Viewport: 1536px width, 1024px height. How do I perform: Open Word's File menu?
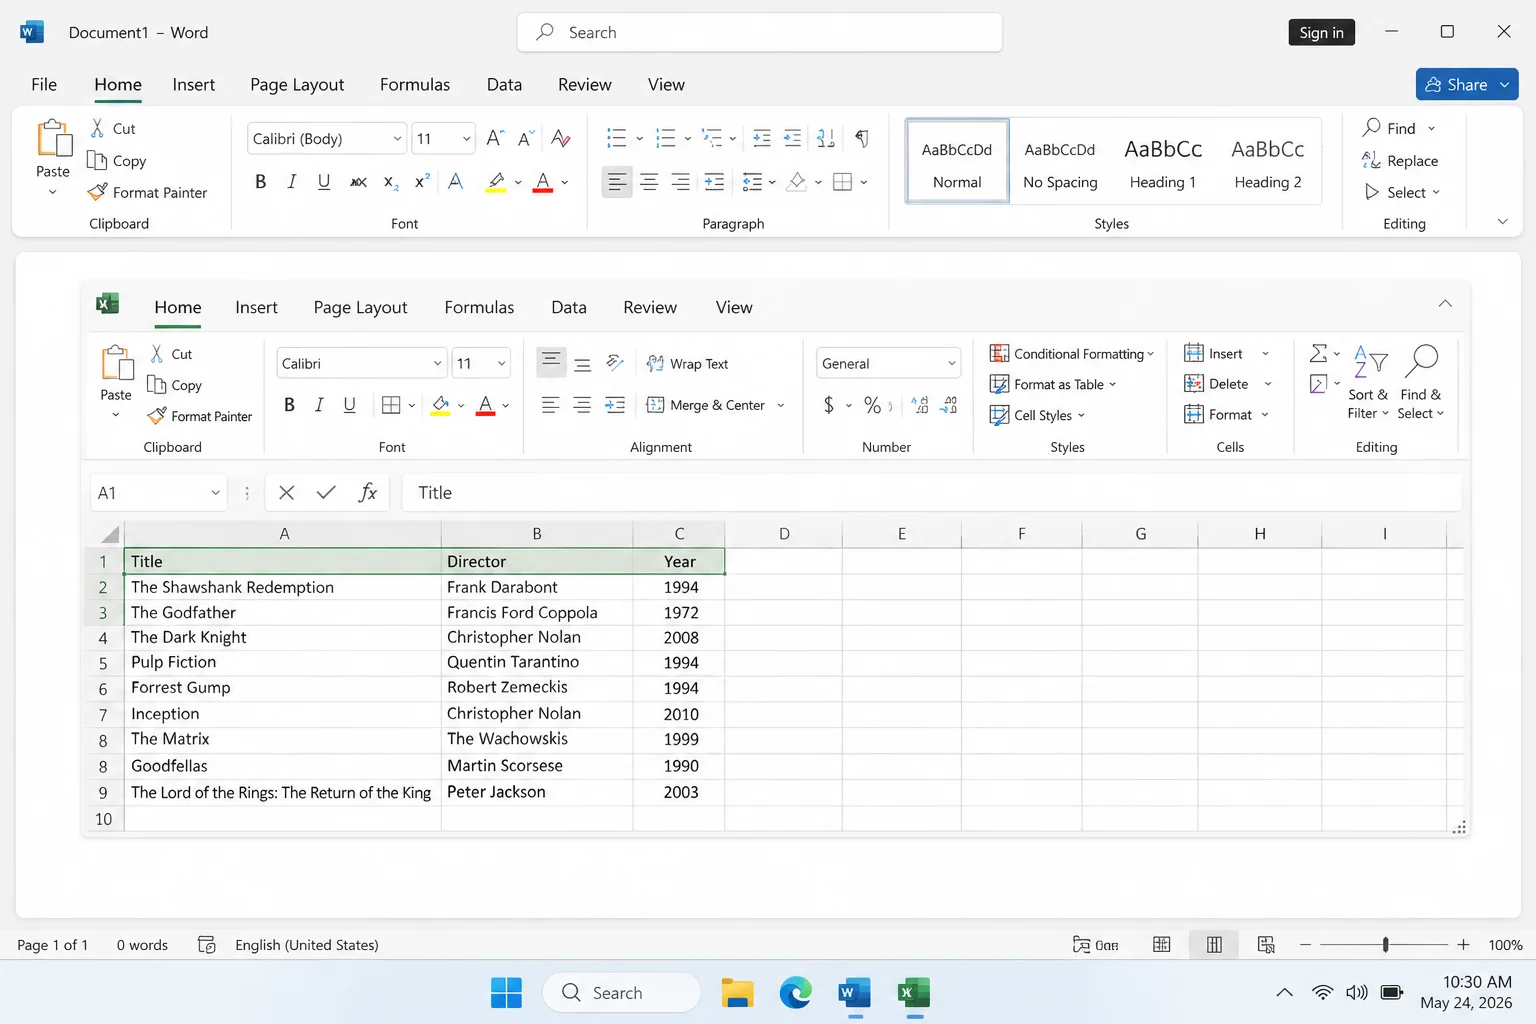tap(44, 84)
